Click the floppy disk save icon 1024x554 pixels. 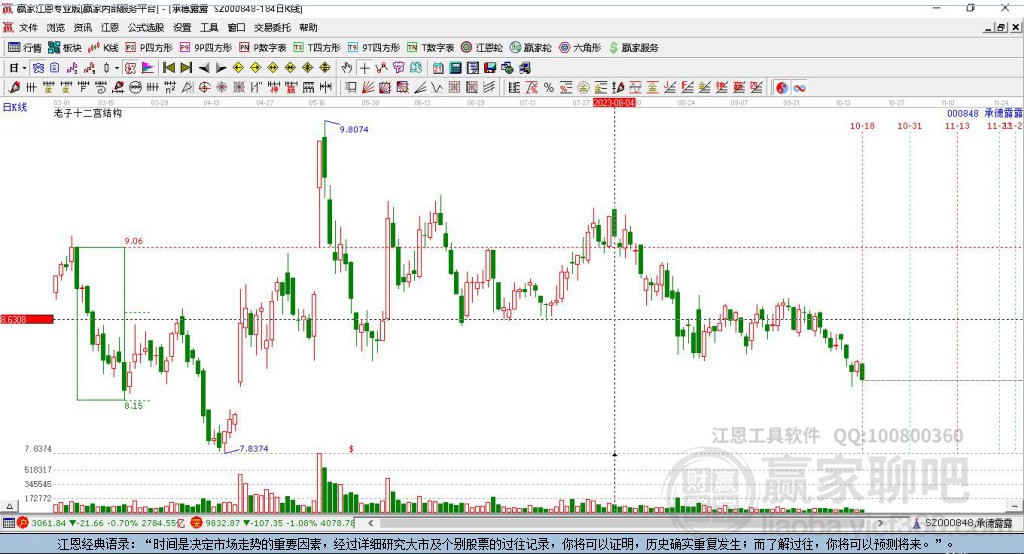(490, 68)
